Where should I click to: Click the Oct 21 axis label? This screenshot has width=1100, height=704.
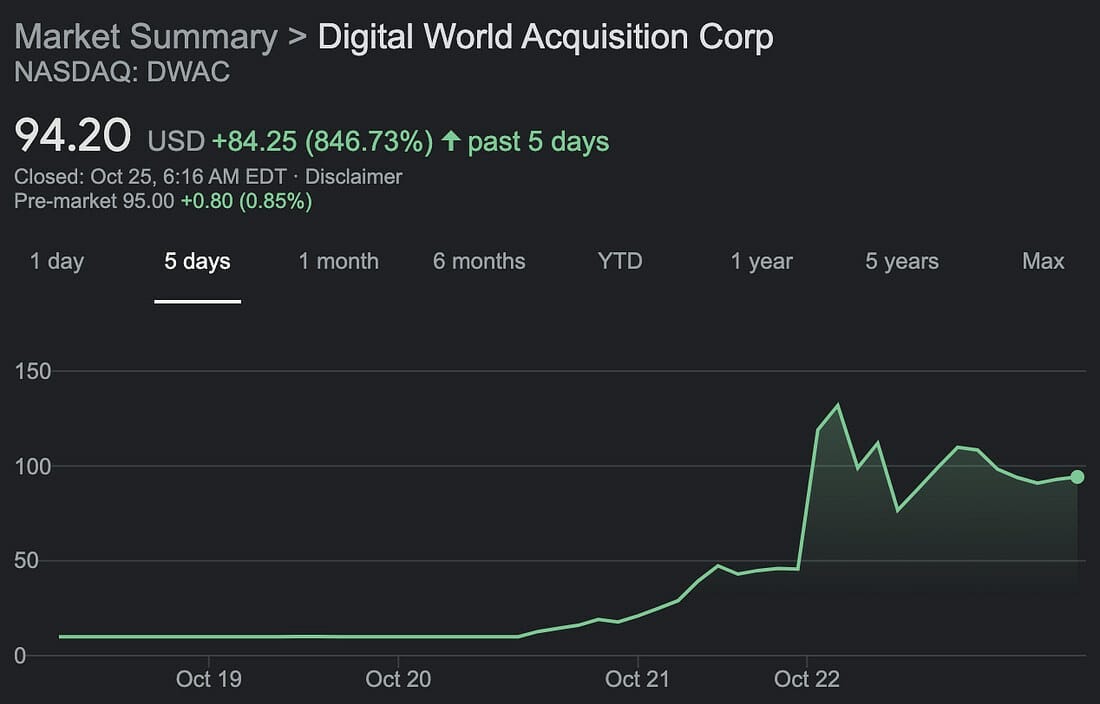(637, 679)
